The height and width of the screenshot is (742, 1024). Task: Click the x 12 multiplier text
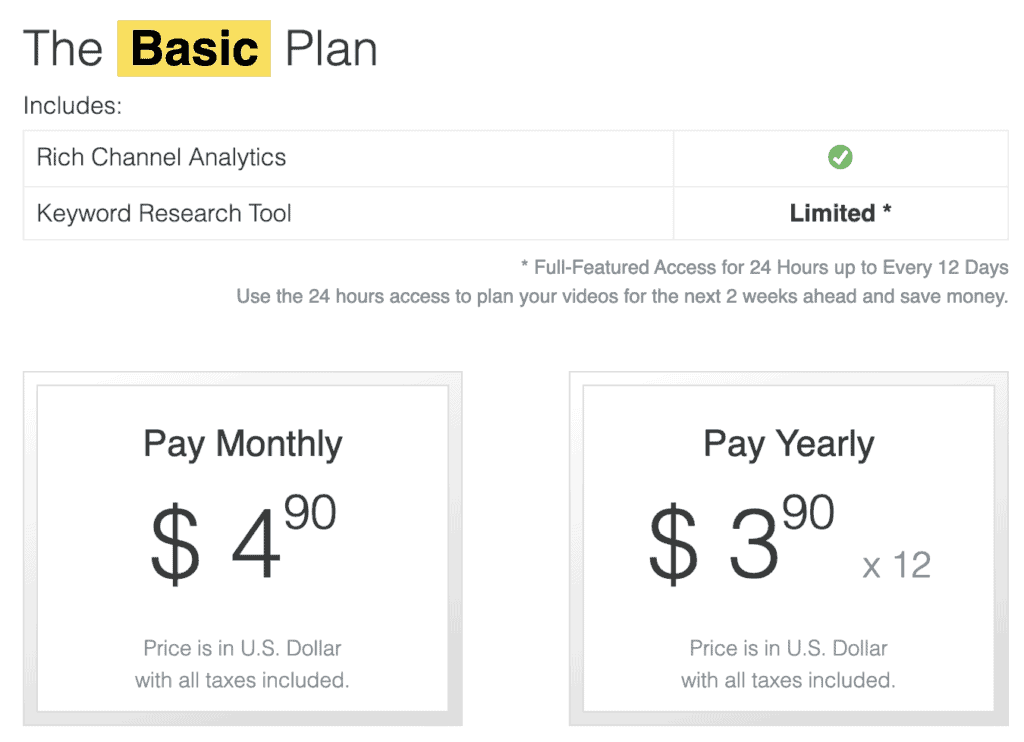896,566
